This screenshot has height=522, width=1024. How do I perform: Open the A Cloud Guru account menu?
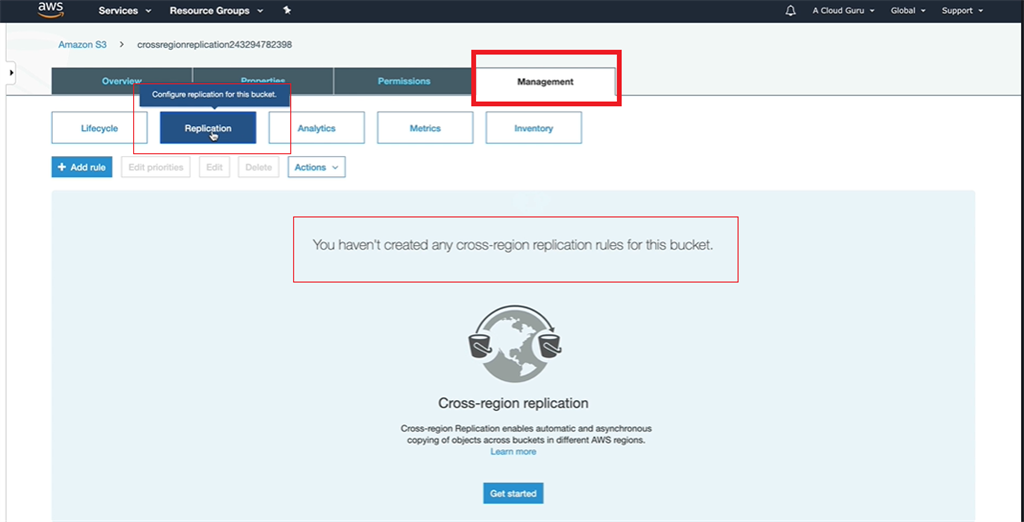(843, 10)
